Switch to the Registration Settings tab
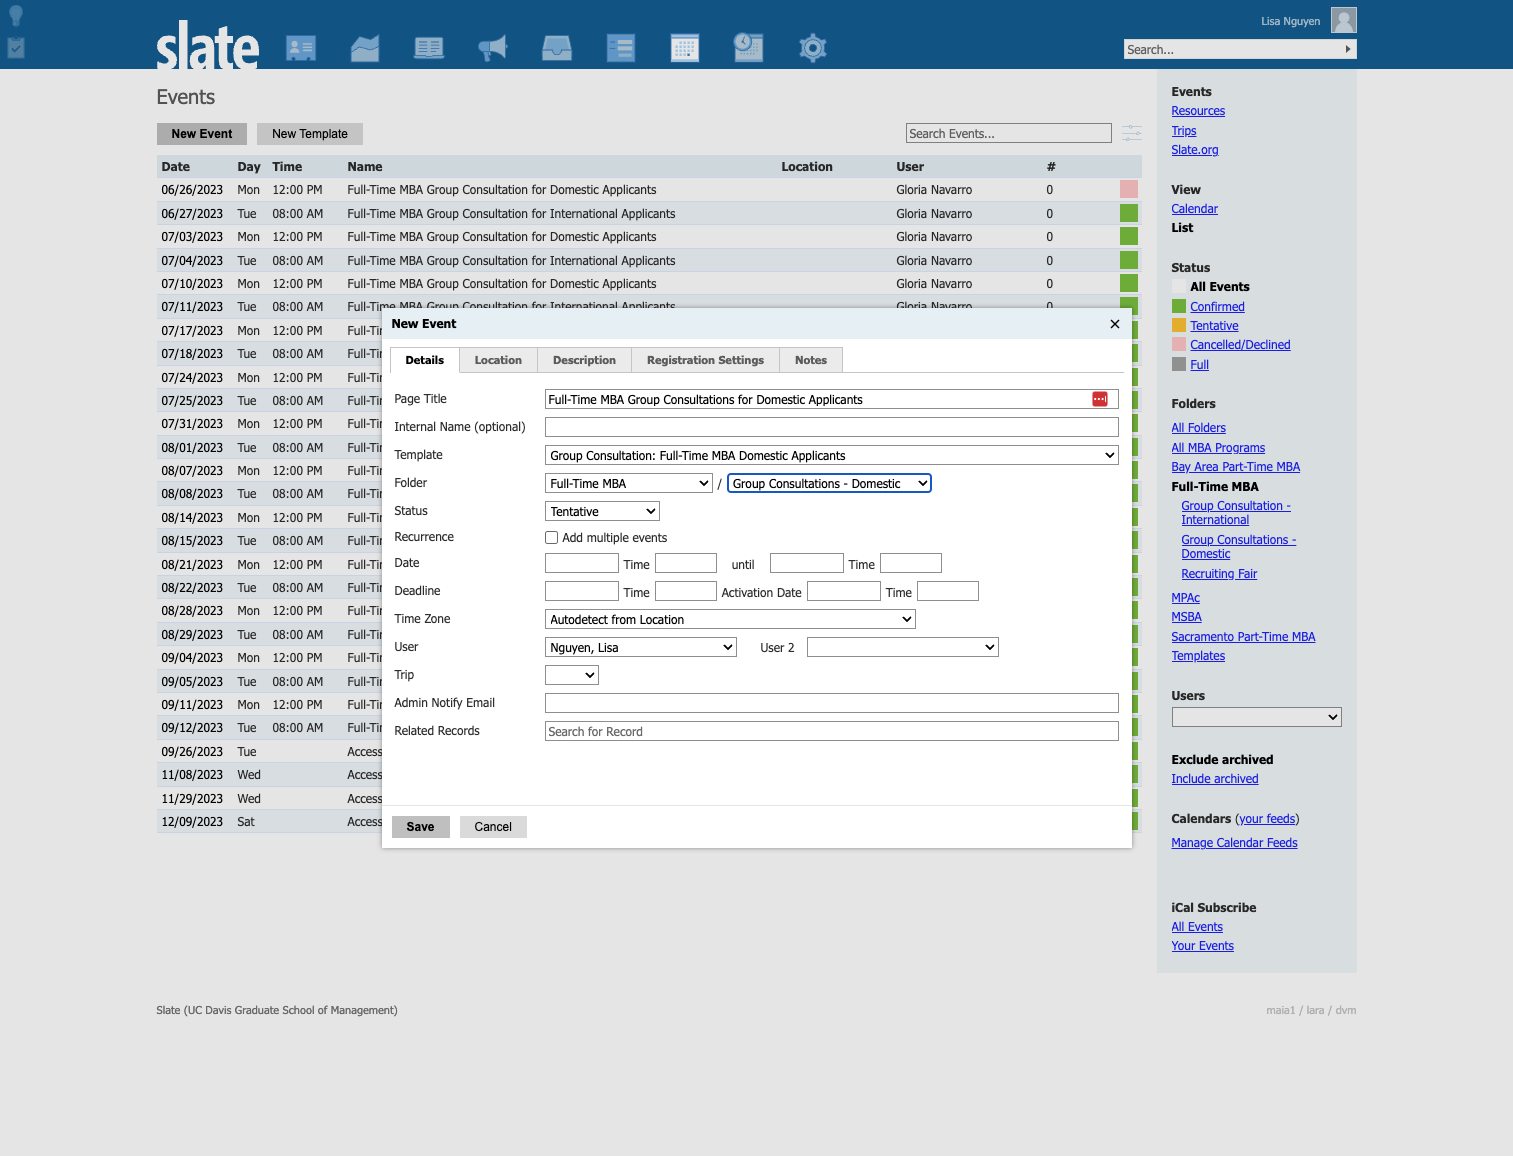This screenshot has height=1156, width=1513. [x=705, y=360]
